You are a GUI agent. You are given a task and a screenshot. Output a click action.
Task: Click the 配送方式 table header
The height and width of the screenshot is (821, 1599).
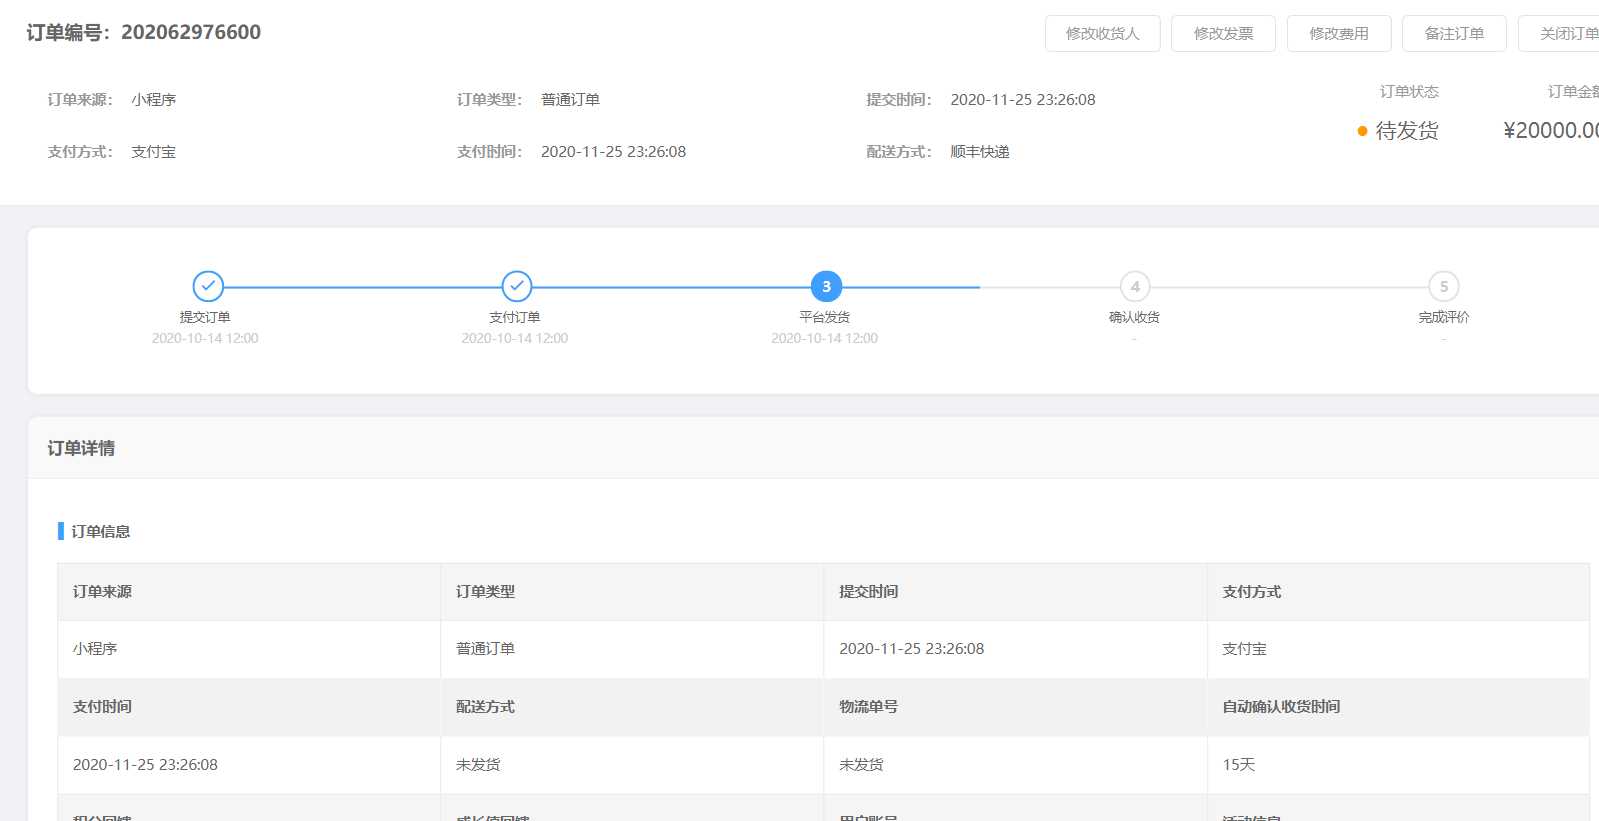click(x=485, y=707)
